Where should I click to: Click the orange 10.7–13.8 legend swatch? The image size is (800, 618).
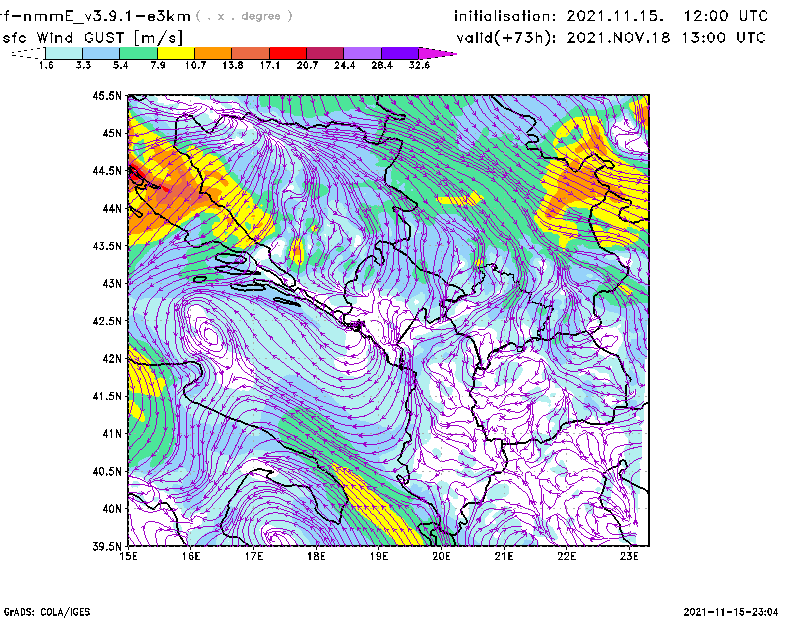click(x=213, y=53)
